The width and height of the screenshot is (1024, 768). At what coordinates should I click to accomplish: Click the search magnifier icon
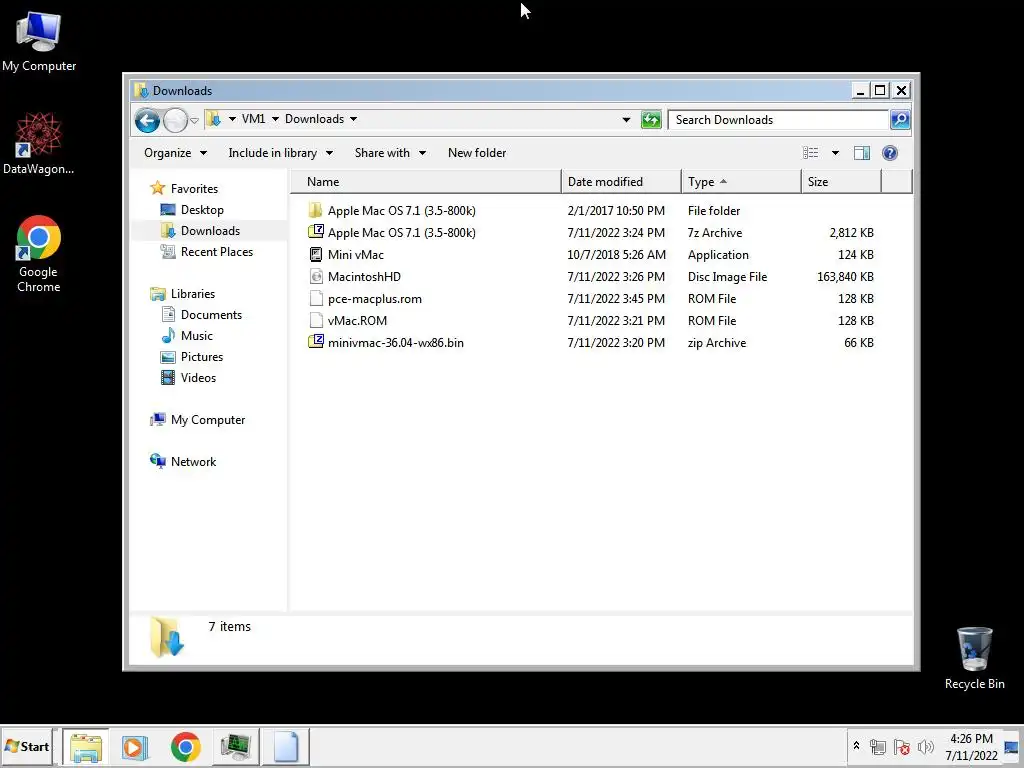coord(900,120)
